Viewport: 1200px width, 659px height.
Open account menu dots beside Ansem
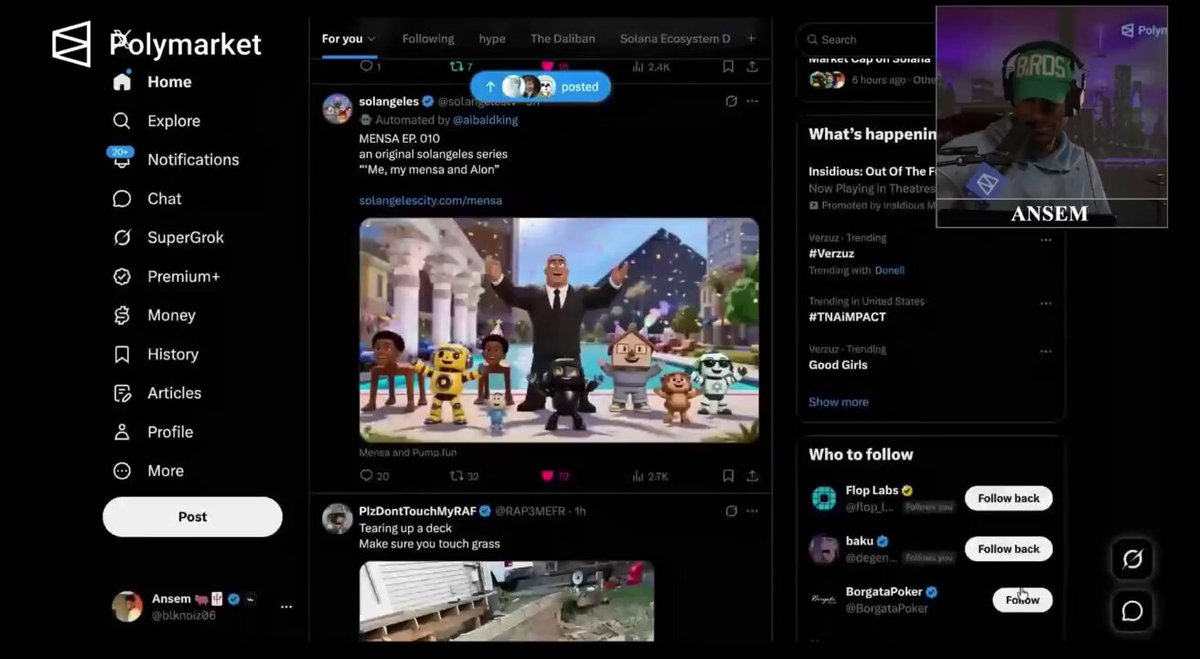pos(287,607)
